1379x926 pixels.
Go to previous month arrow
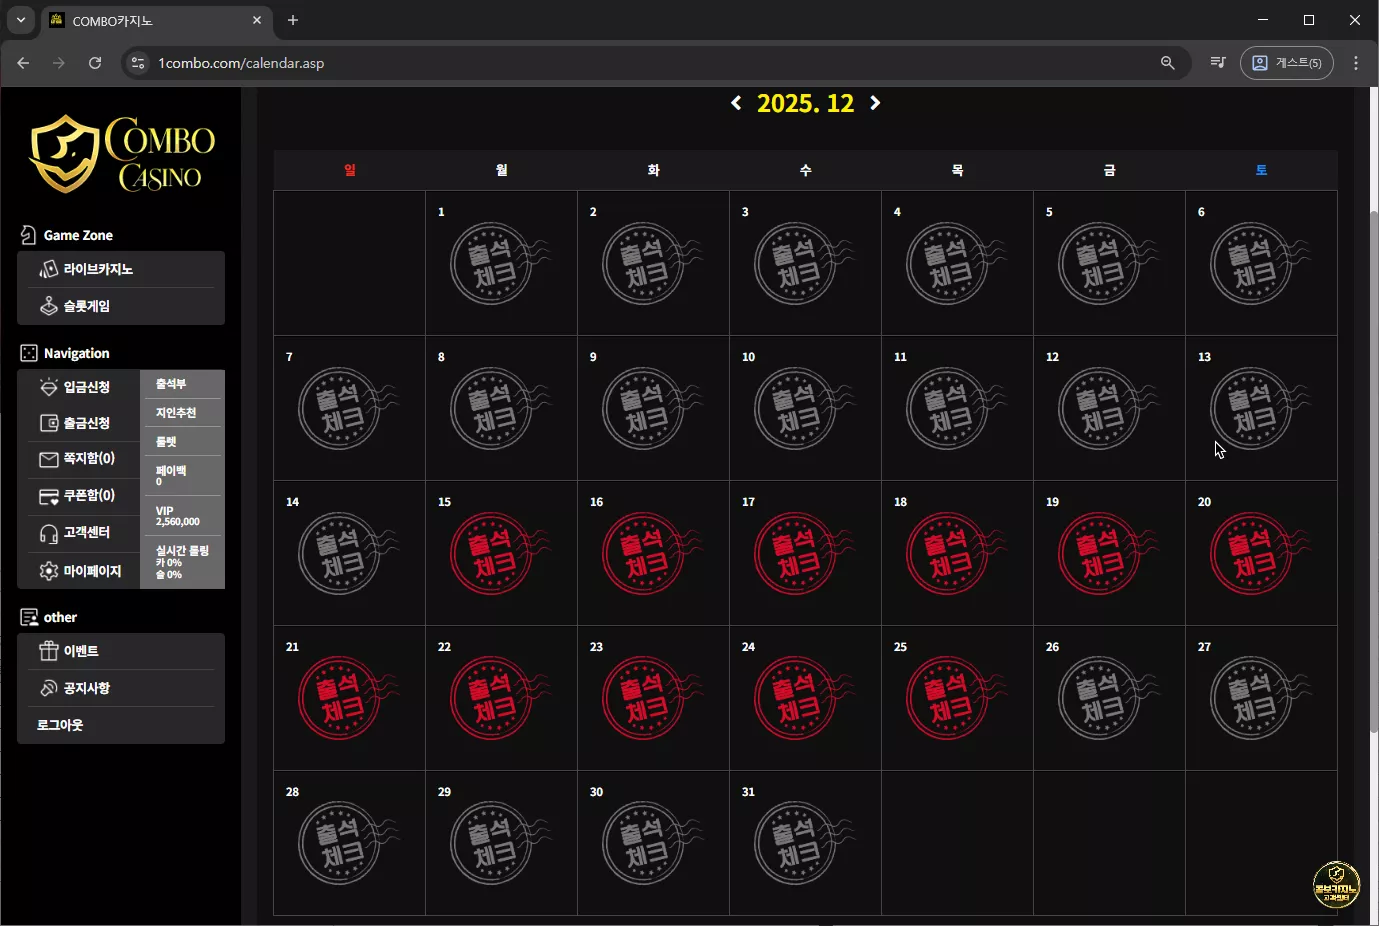(736, 103)
